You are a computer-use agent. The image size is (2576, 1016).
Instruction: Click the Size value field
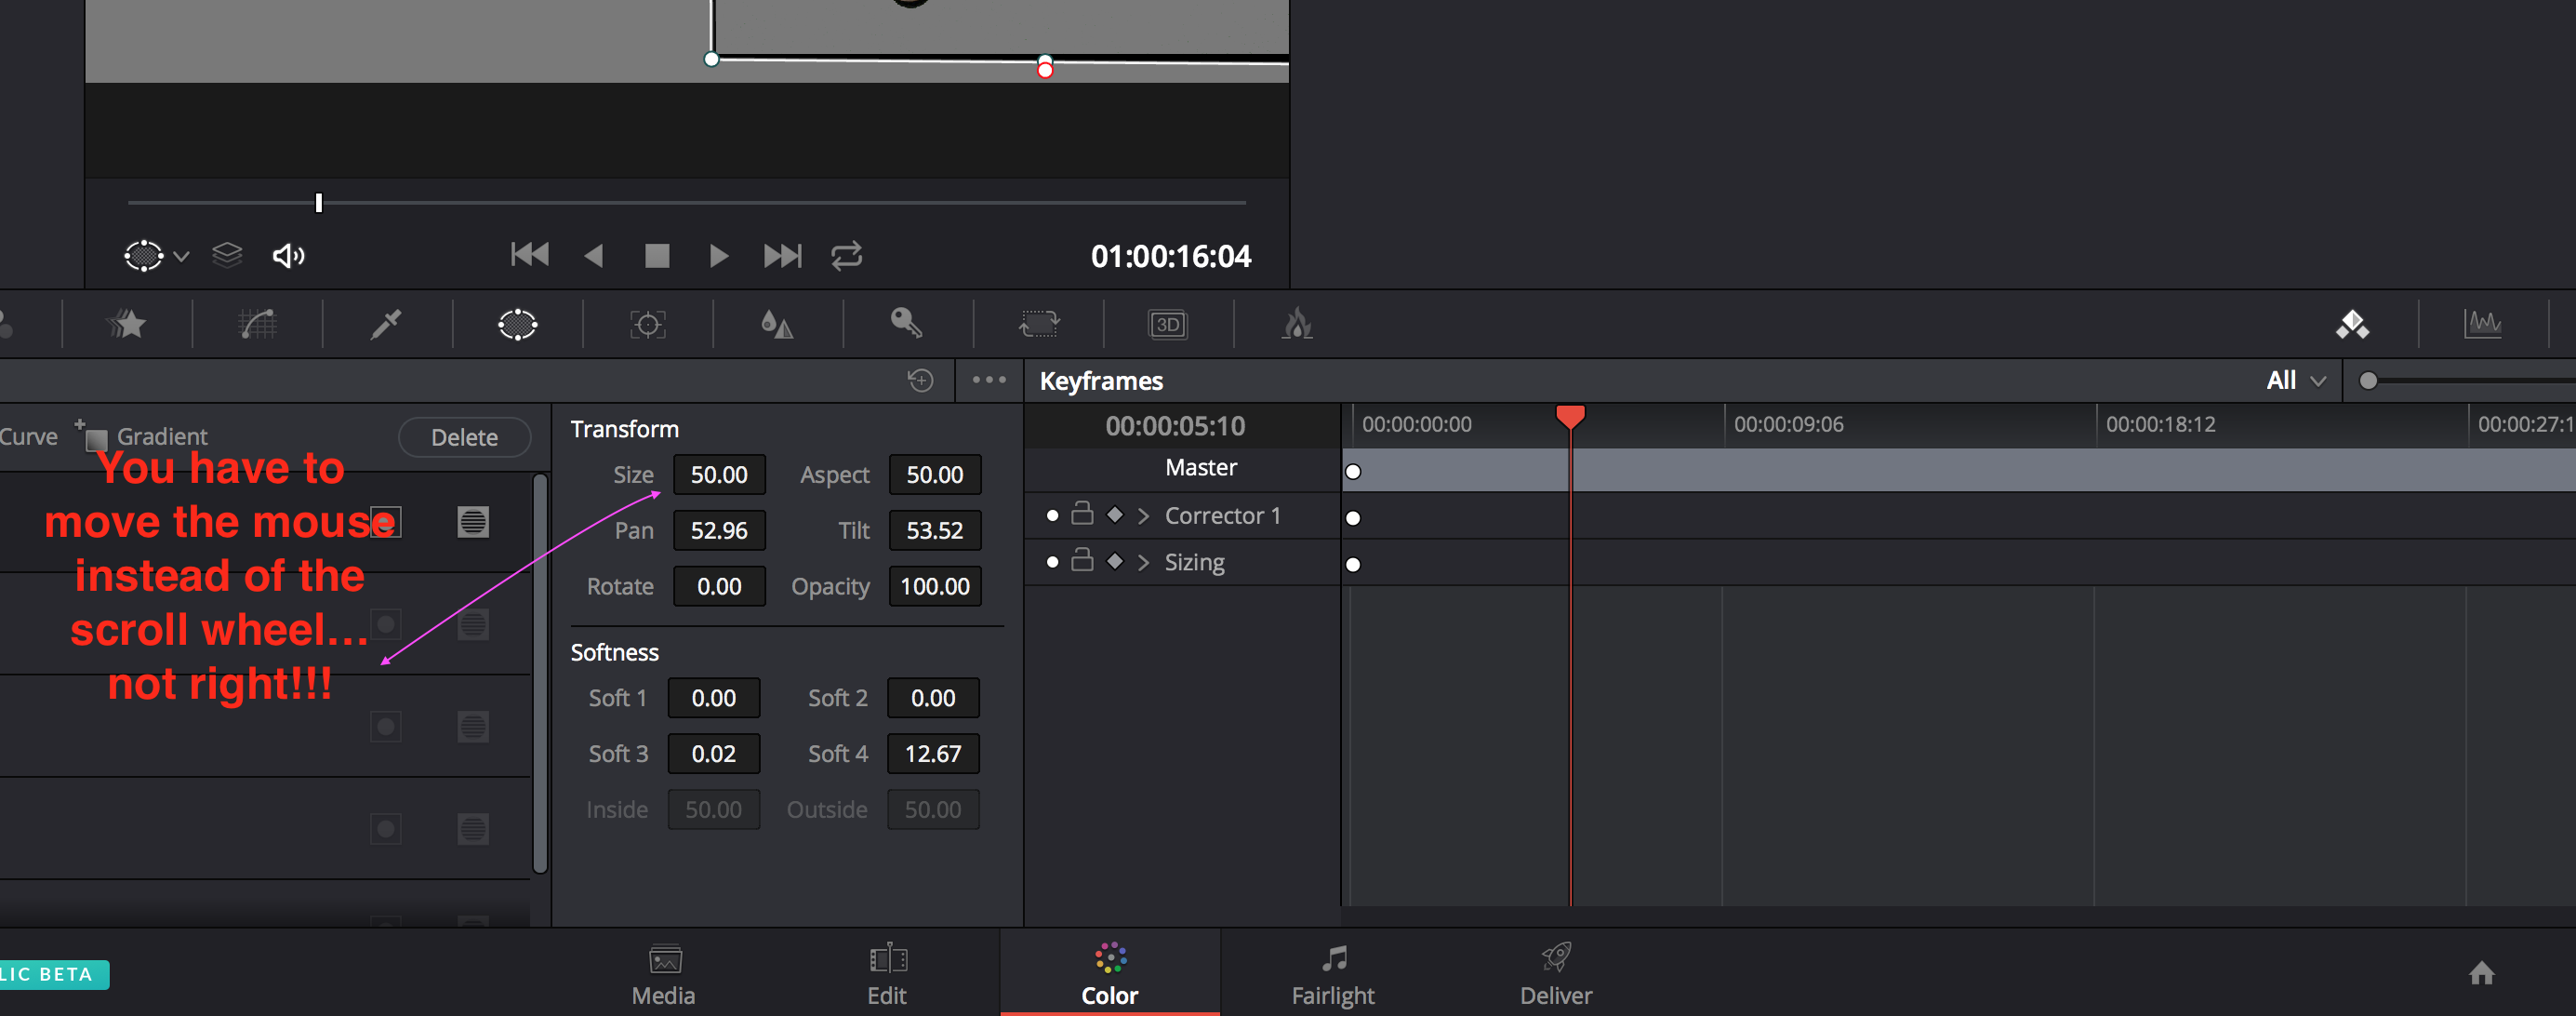[x=719, y=475]
